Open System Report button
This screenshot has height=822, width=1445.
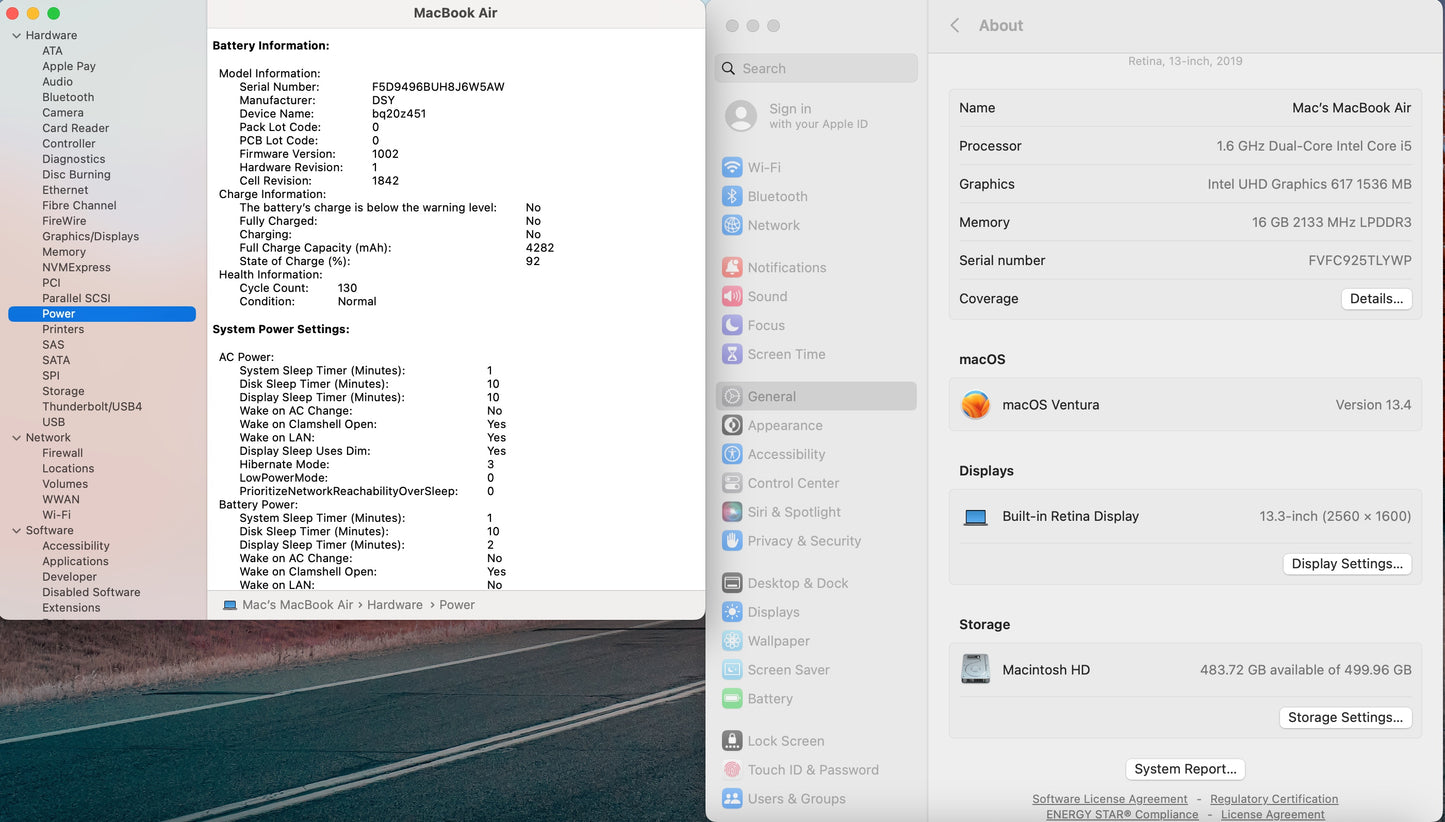[x=1185, y=769]
